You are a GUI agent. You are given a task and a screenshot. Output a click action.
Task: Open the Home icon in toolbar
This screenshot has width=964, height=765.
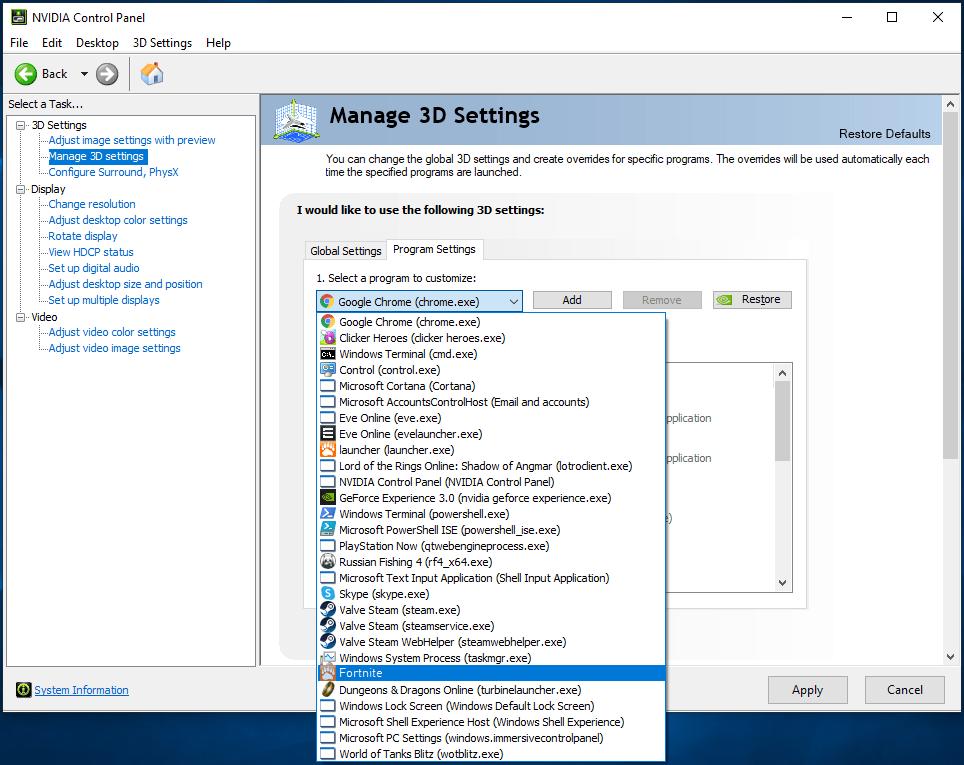(152, 74)
